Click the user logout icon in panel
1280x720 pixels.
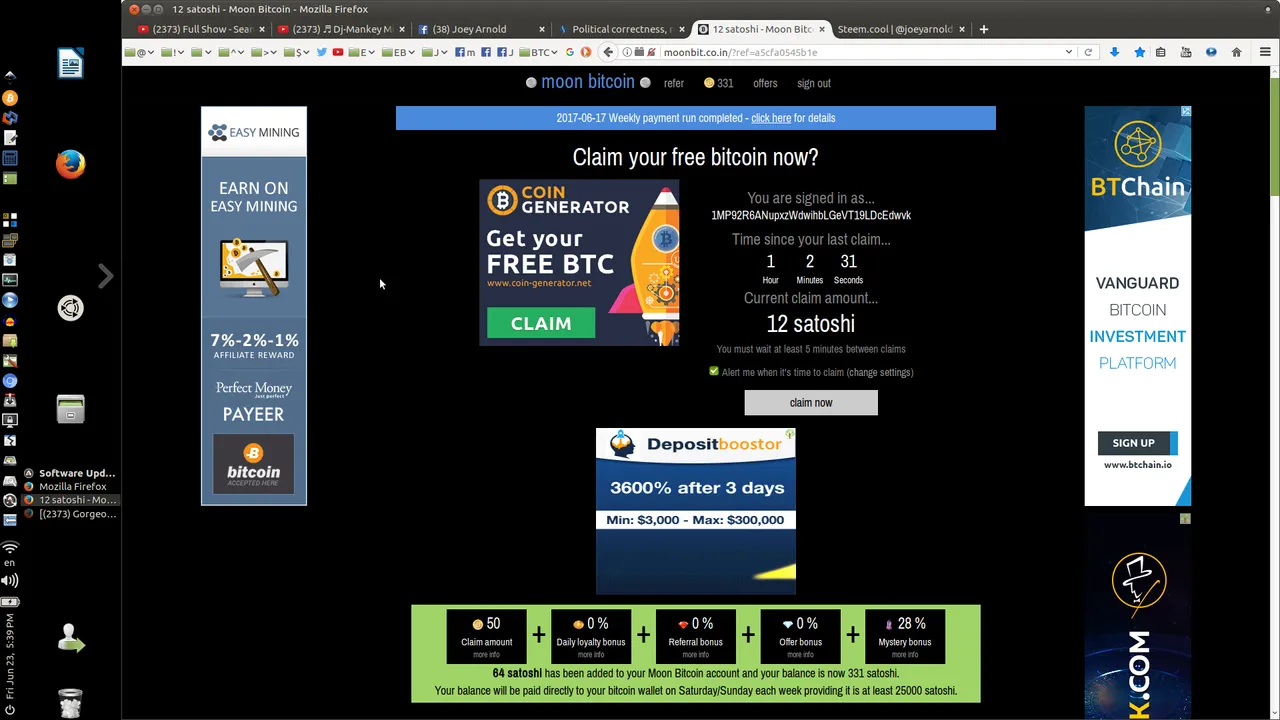click(x=70, y=638)
